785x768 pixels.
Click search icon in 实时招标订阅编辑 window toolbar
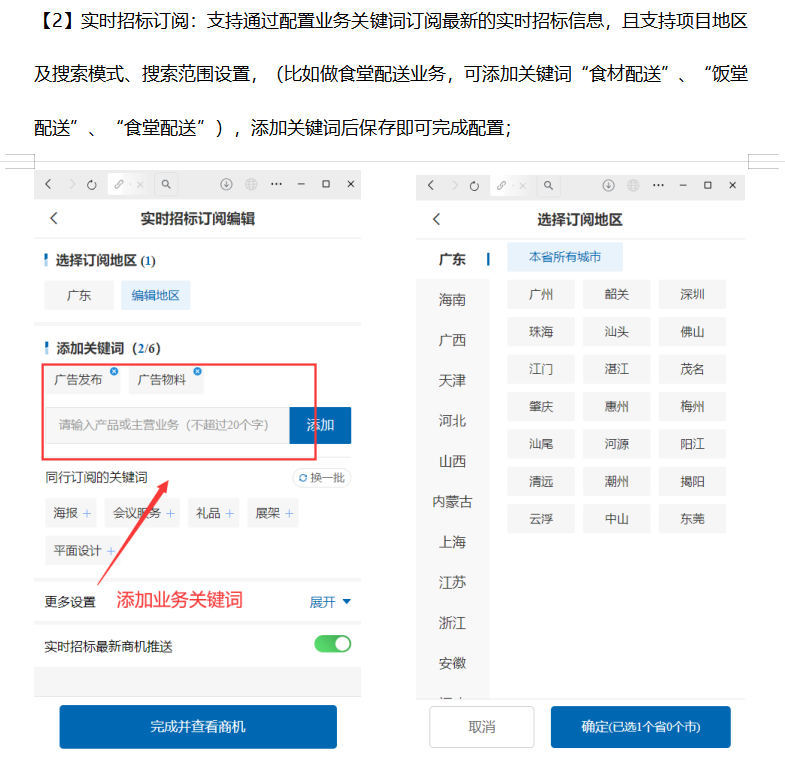click(165, 185)
